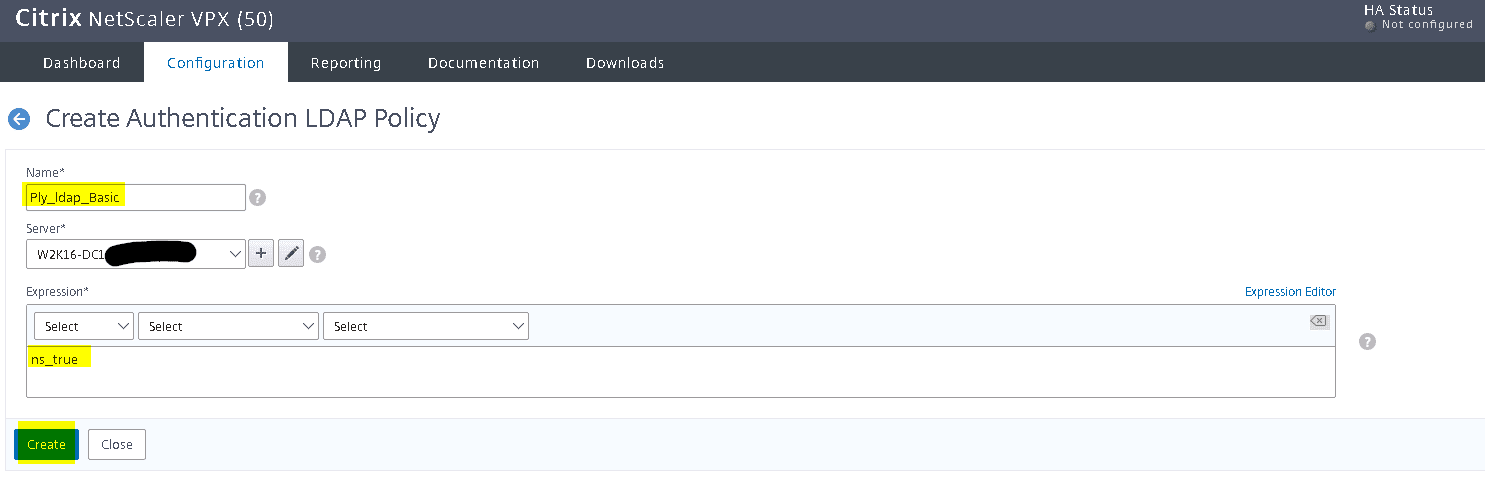Open the Server dropdown W2K16-DC1
The image size is (1485, 493).
[135, 254]
